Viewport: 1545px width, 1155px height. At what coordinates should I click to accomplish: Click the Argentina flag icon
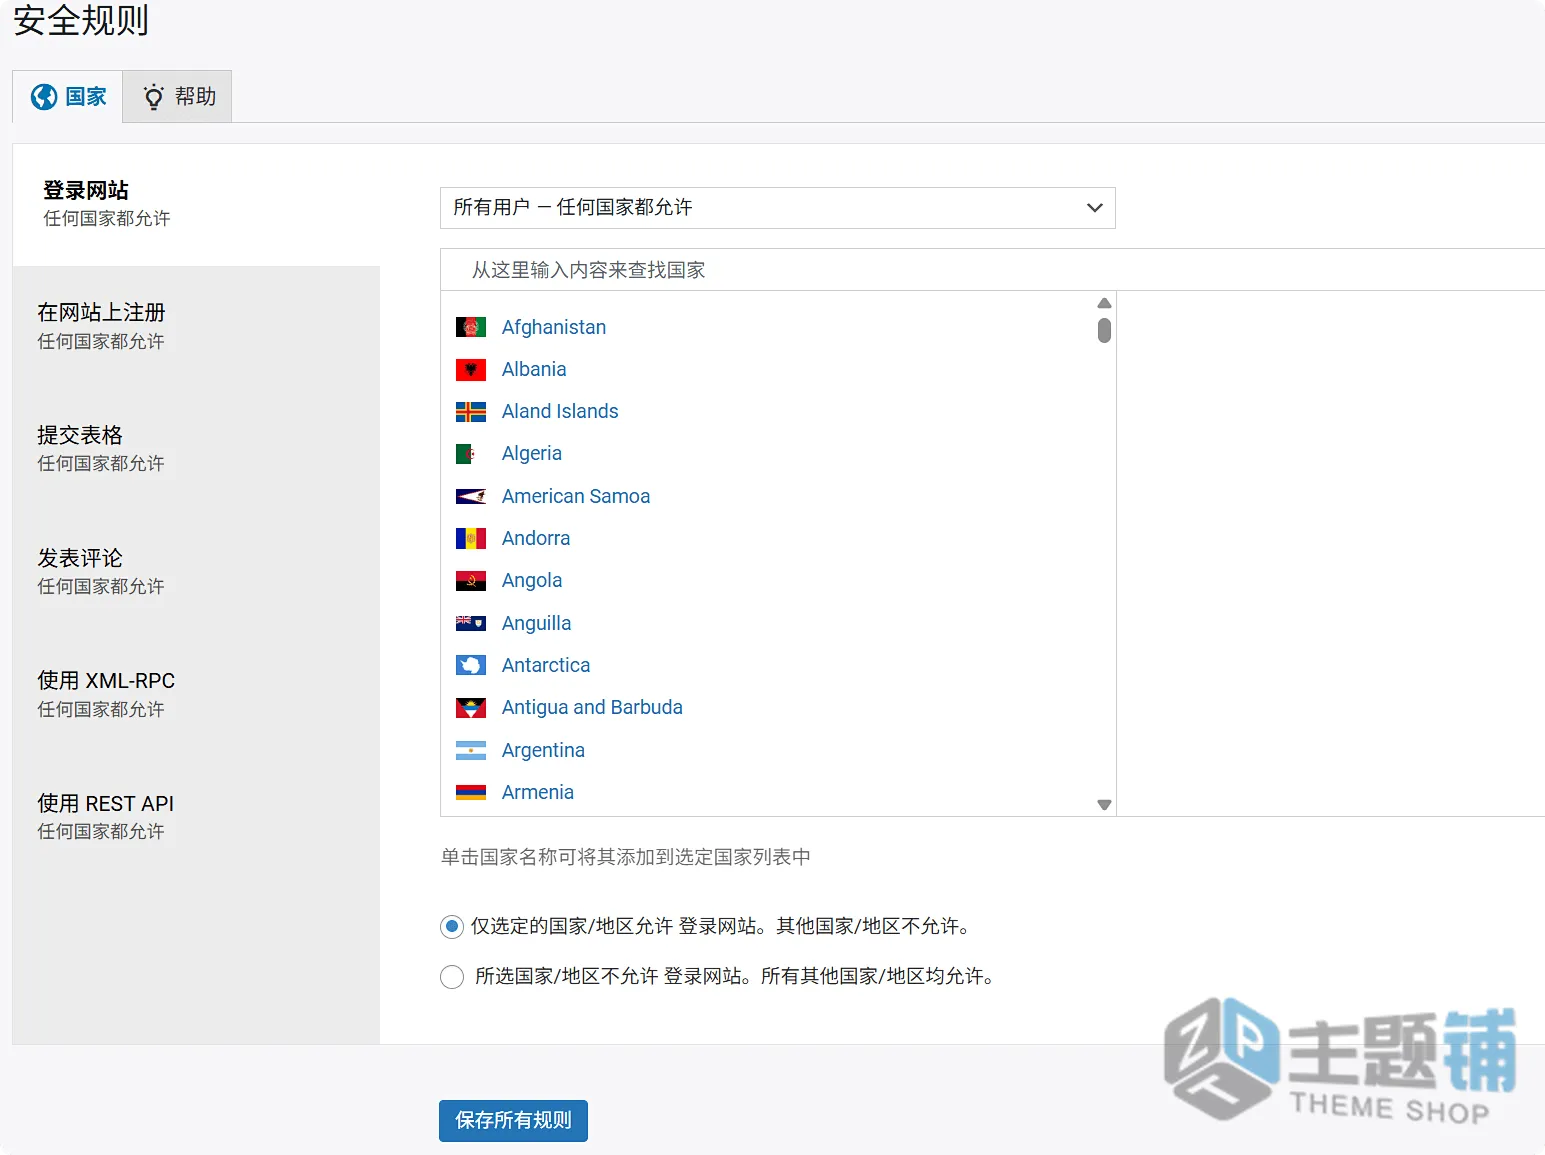[471, 750]
